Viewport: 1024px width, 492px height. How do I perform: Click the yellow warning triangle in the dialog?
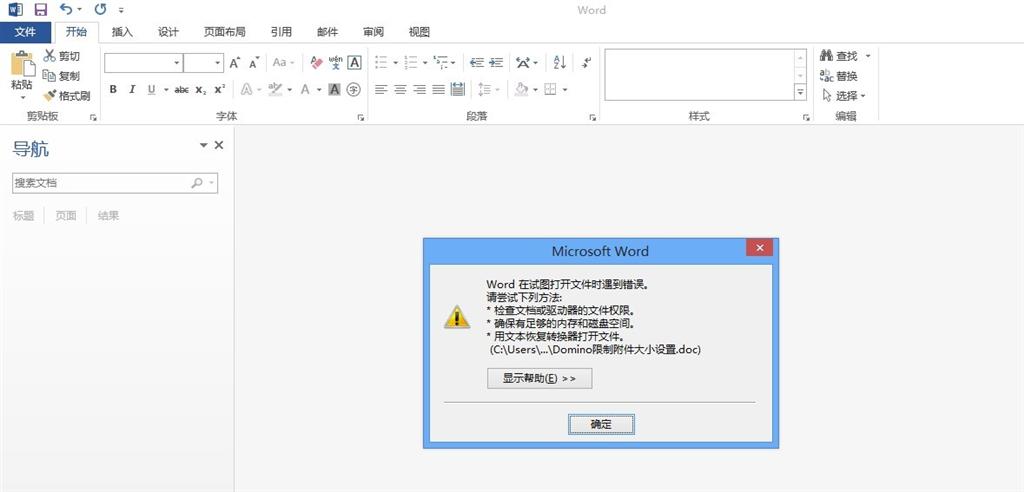(457, 317)
